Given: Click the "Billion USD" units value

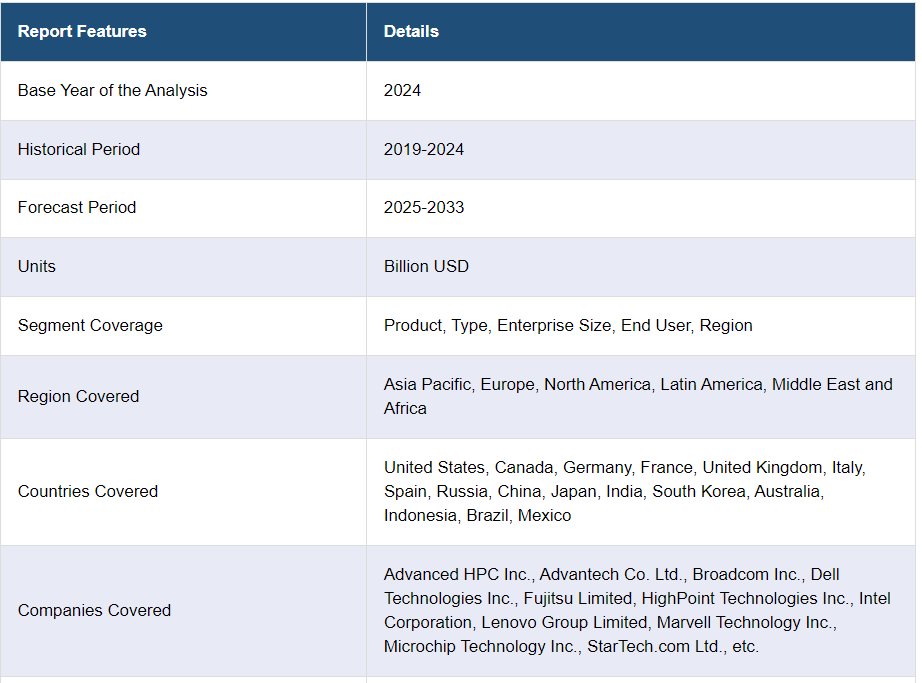Looking at the screenshot, I should pyautogui.click(x=426, y=266).
